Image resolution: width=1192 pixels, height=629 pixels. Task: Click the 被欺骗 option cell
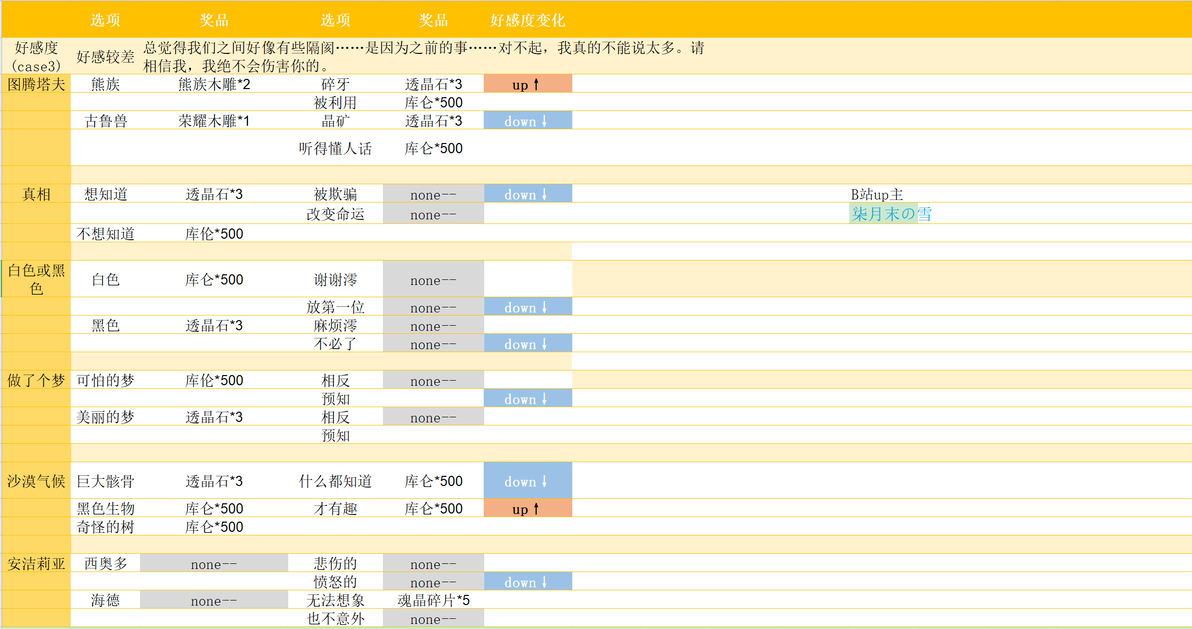[335, 194]
